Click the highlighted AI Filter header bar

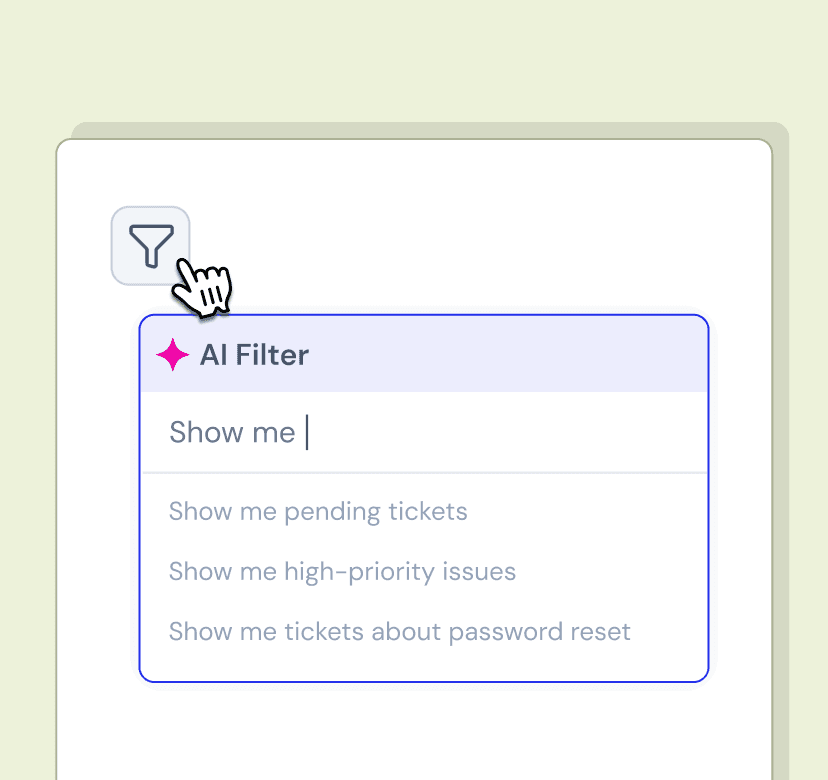pyautogui.click(x=424, y=354)
